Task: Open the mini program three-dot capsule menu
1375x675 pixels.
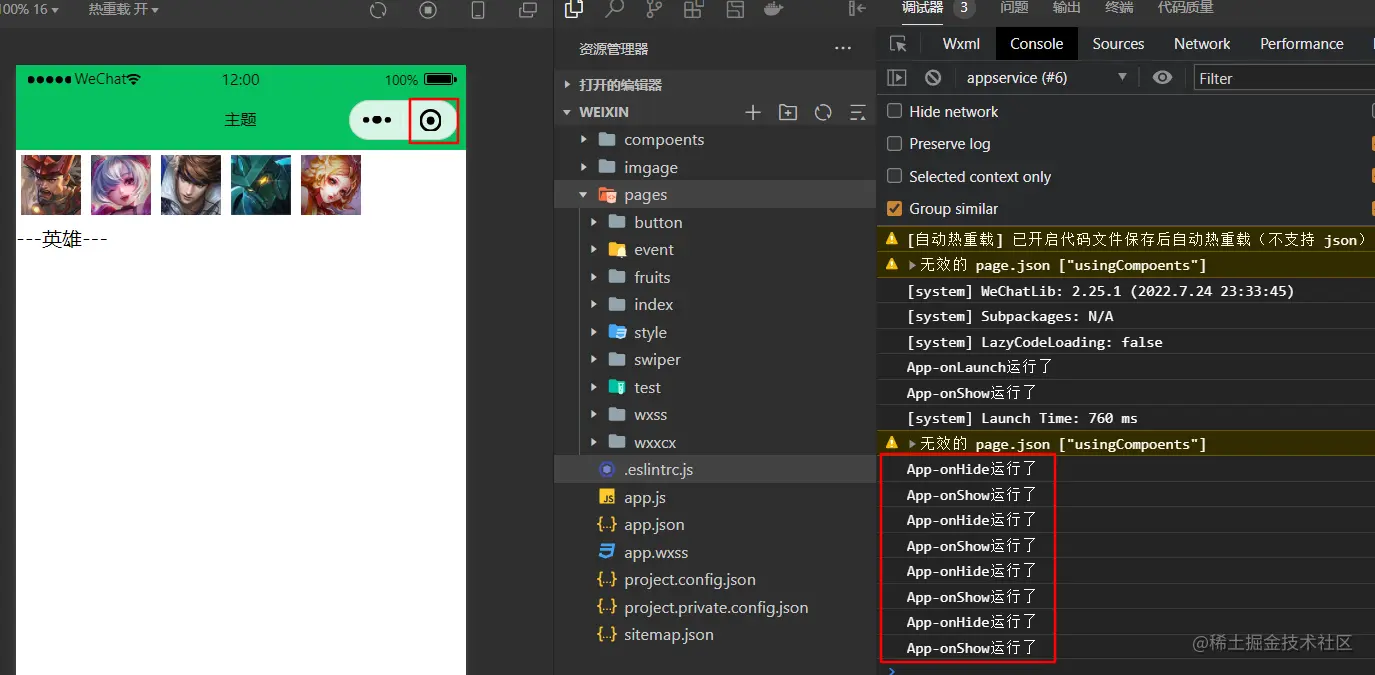Action: point(377,120)
